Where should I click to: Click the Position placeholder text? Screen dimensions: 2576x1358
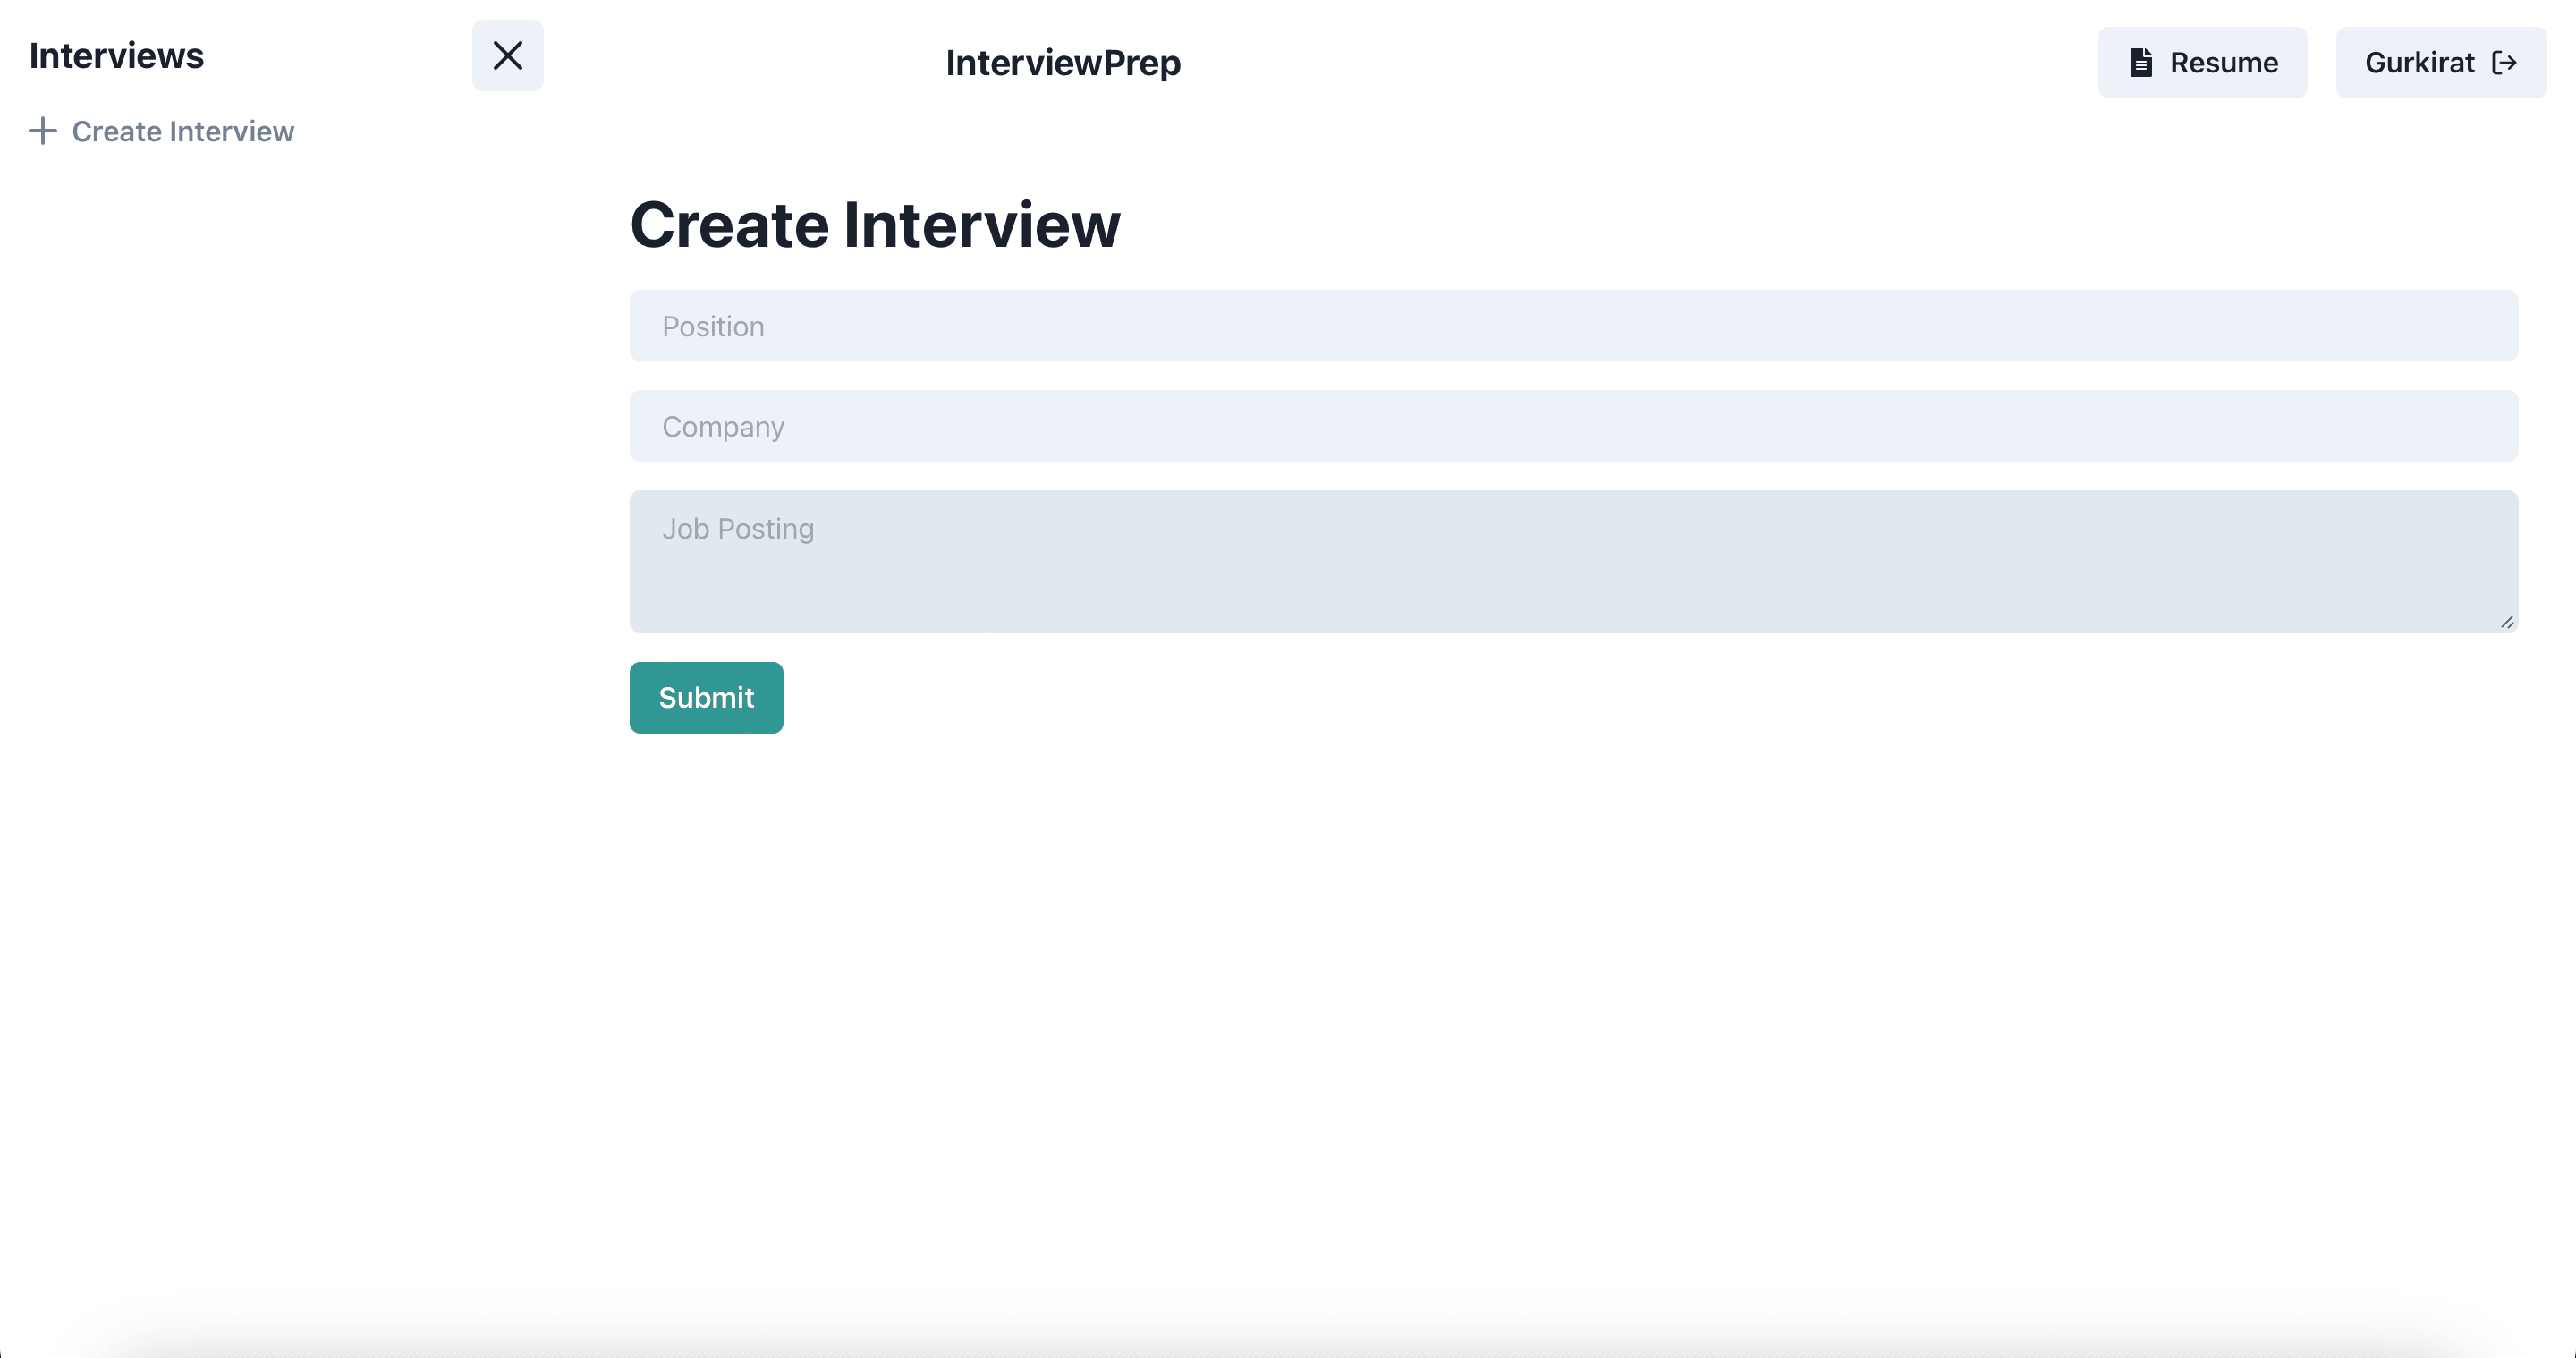[713, 327]
